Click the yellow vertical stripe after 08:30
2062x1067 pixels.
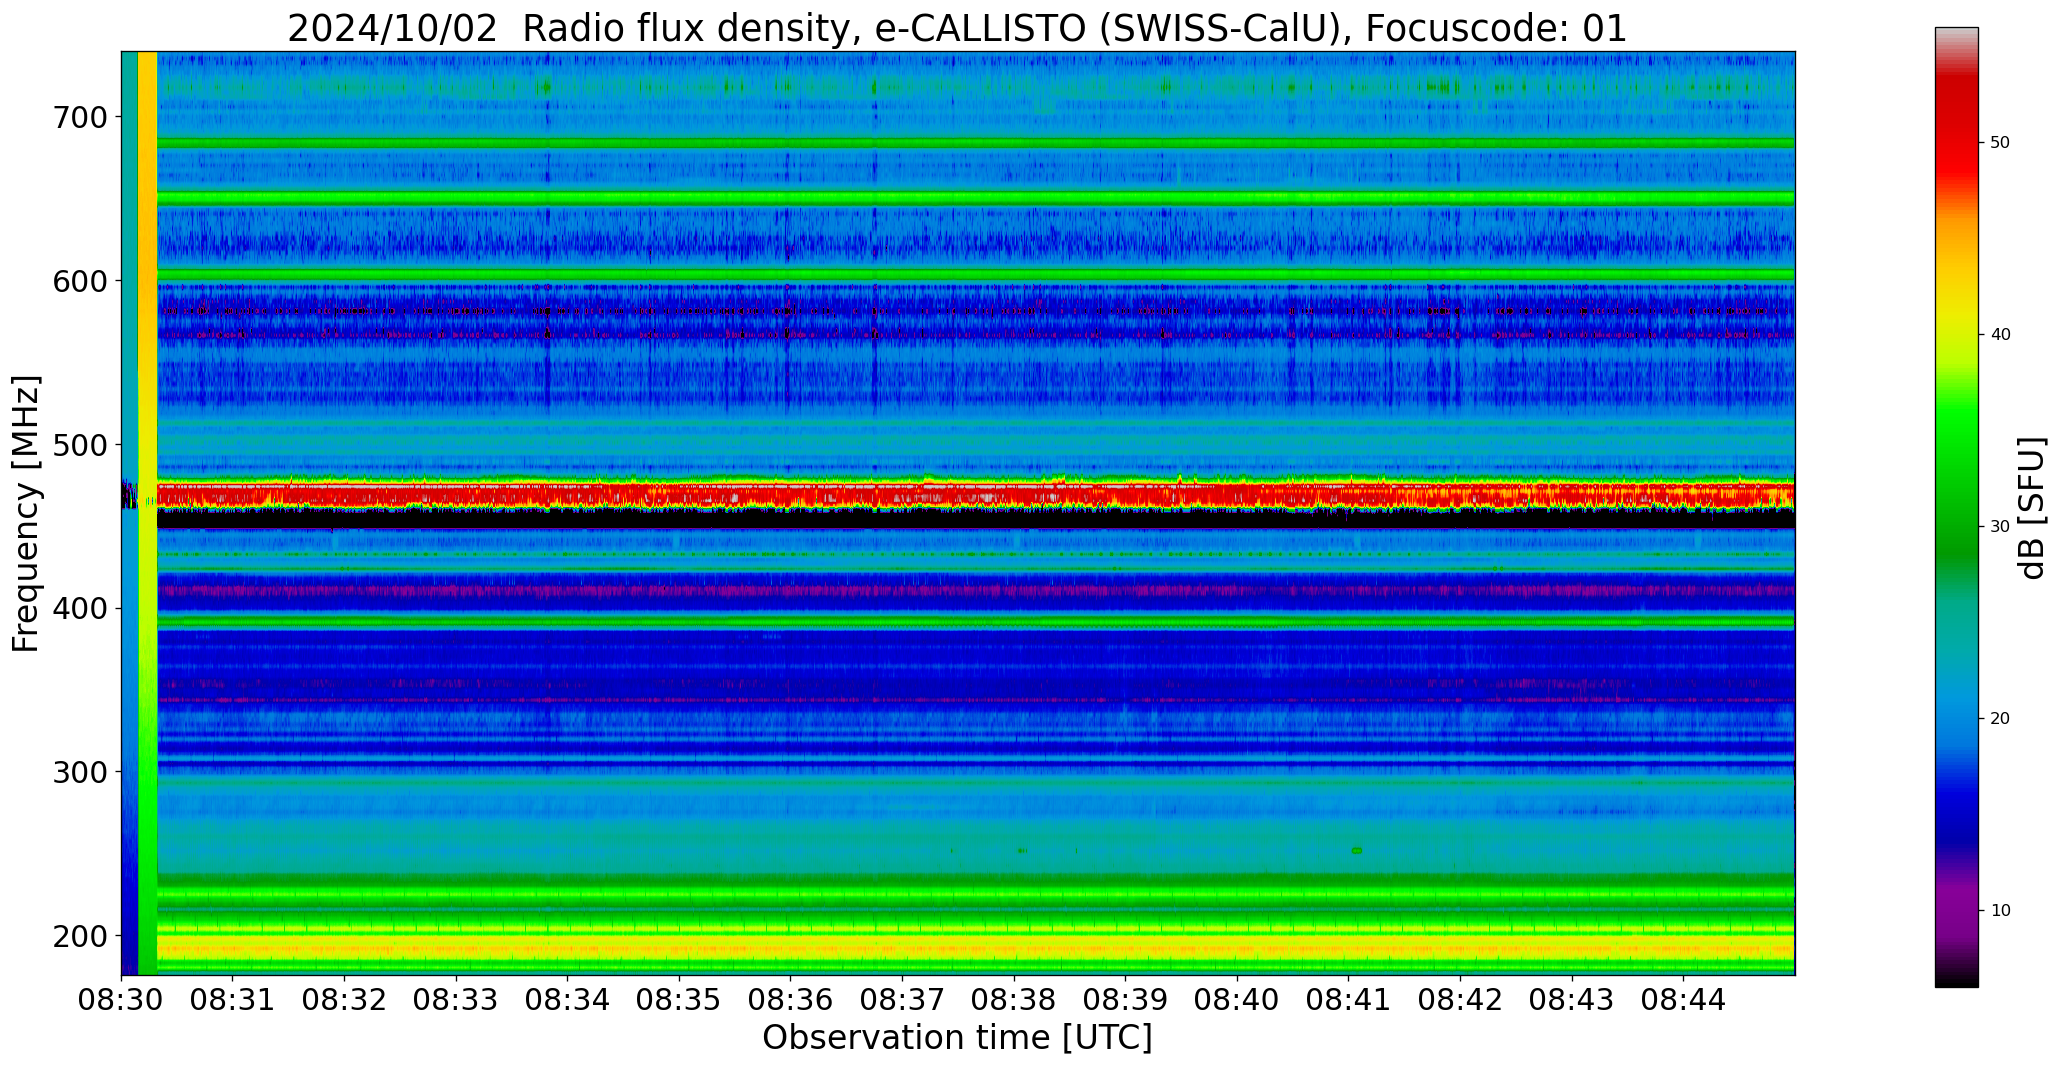[147, 300]
